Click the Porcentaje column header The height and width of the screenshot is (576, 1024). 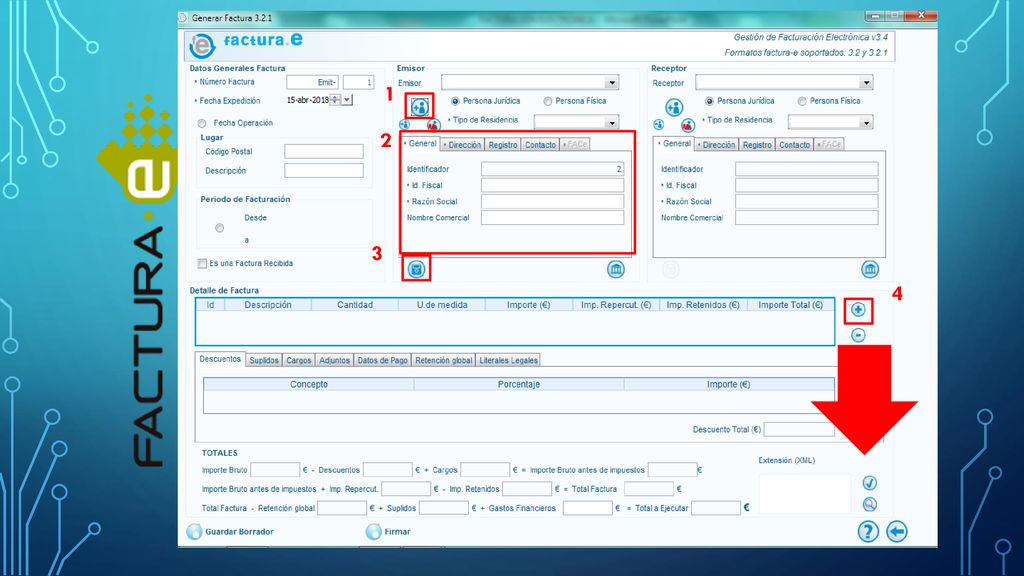pyautogui.click(x=519, y=384)
